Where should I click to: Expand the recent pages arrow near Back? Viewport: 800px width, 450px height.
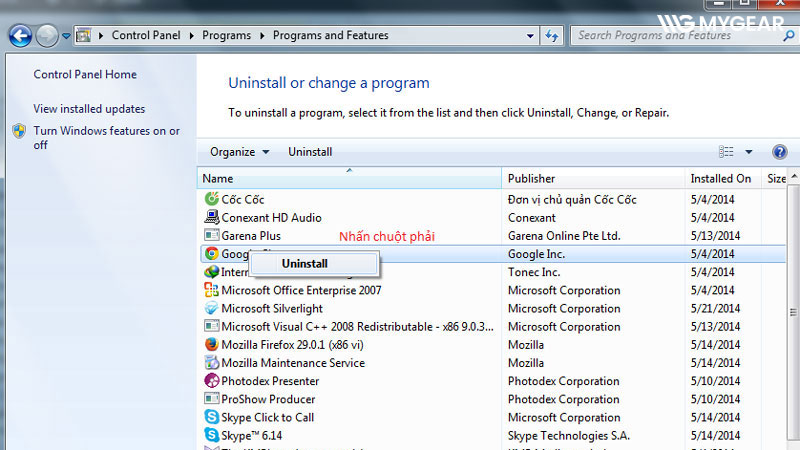tap(66, 36)
